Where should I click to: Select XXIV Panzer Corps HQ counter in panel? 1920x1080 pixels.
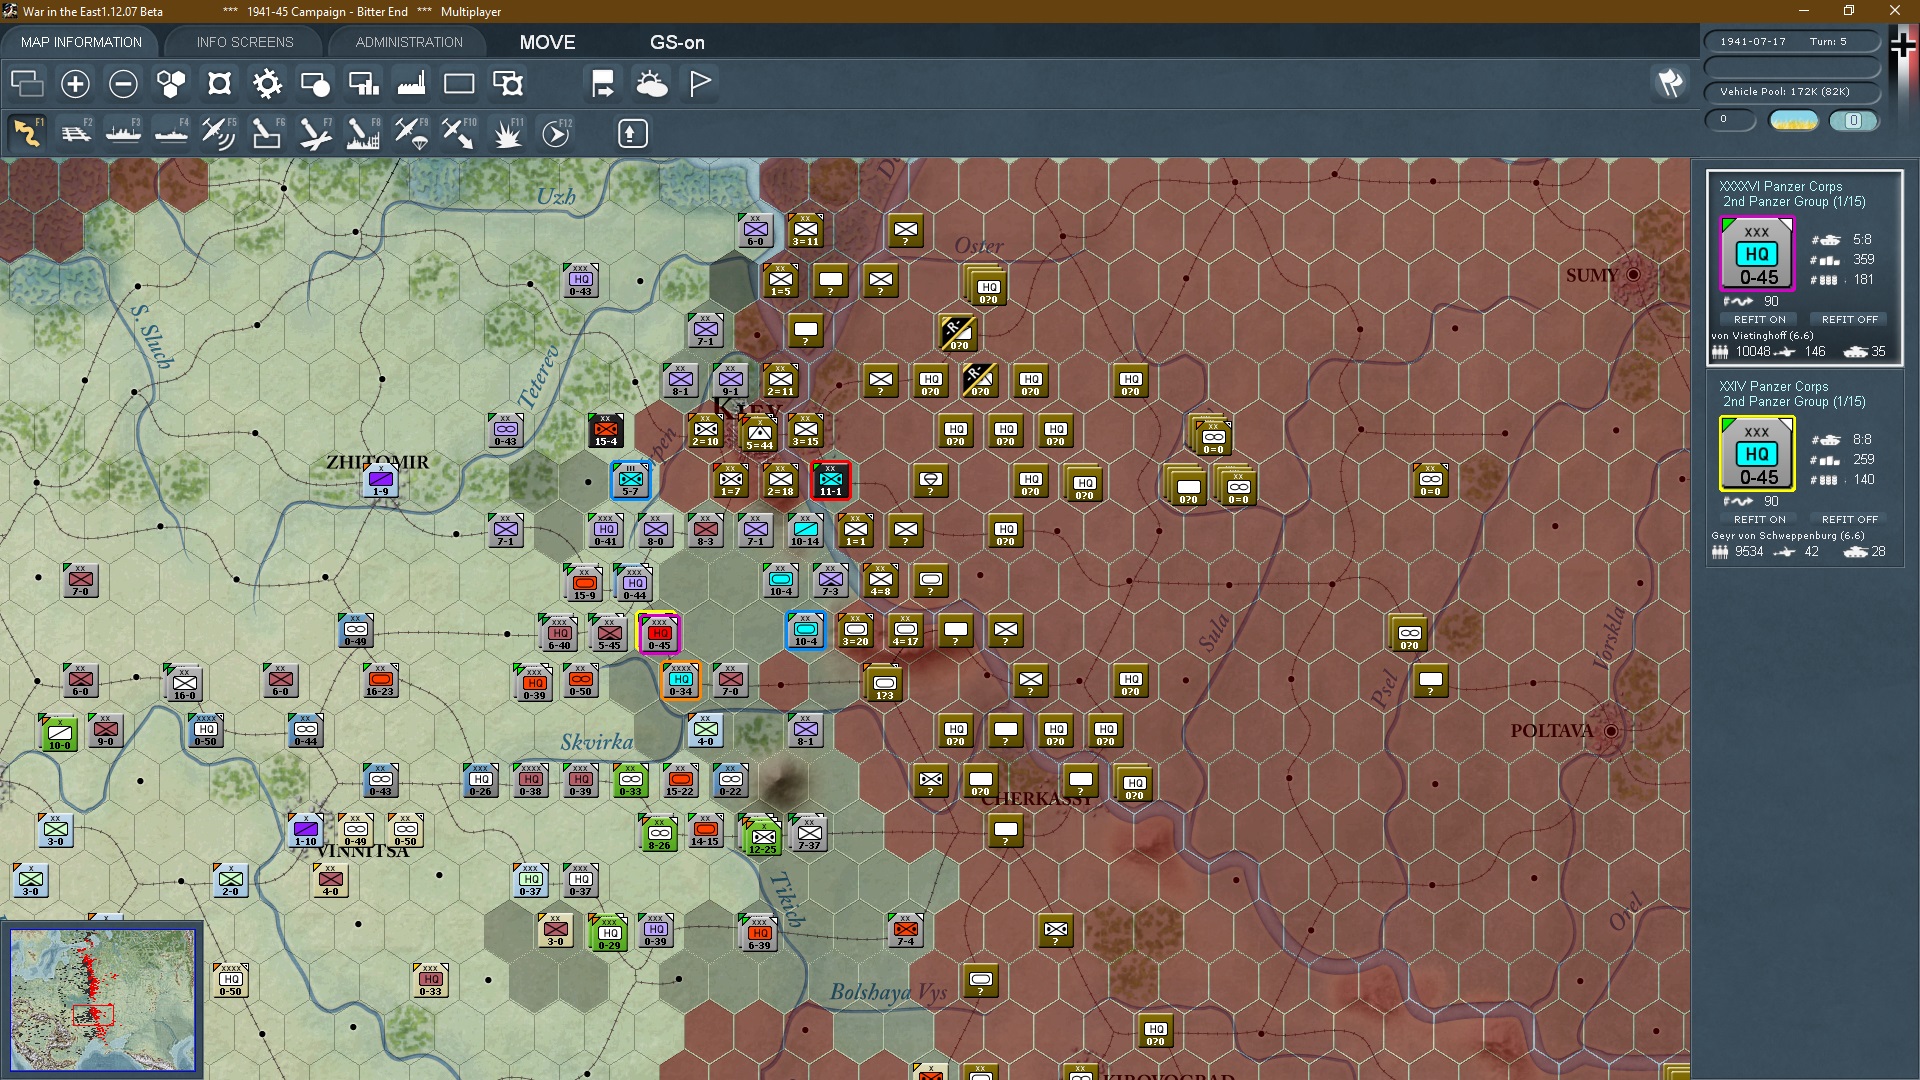click(x=1757, y=455)
